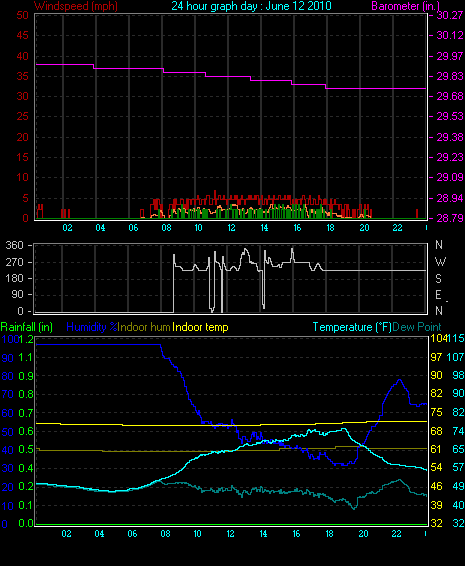Viewport: 465px width, 566px height.
Task: Click the cyan temperature label 40
Action: (458, 505)
